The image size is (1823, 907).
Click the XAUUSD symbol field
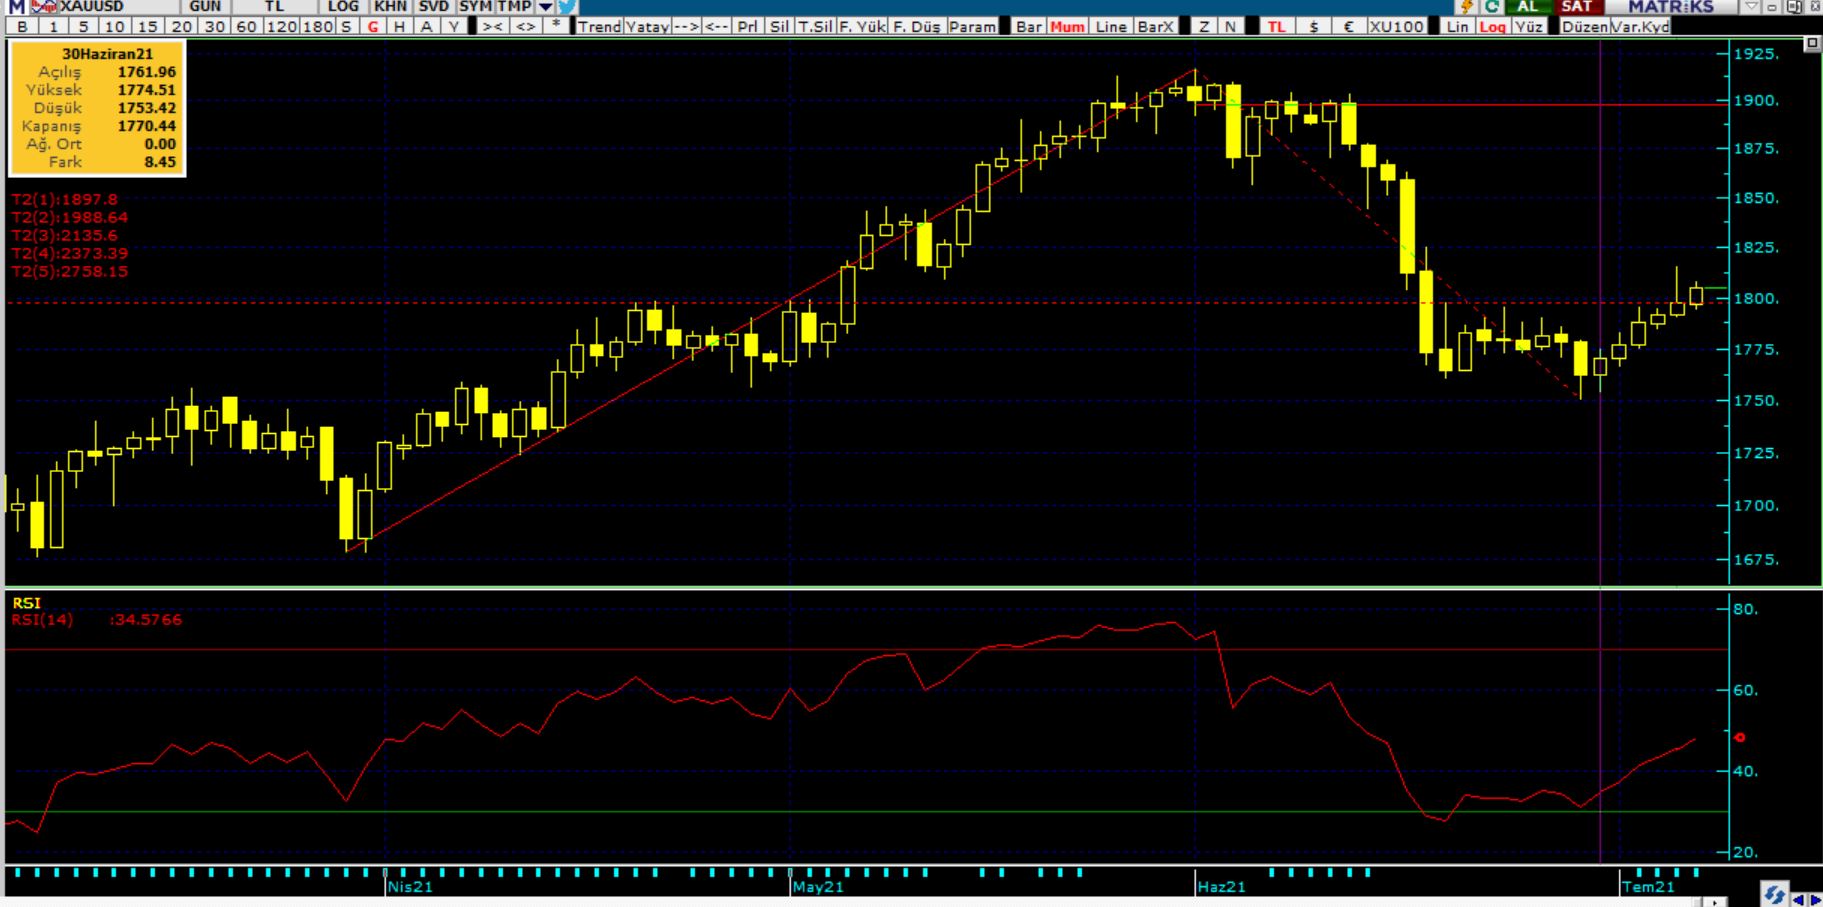(x=118, y=7)
